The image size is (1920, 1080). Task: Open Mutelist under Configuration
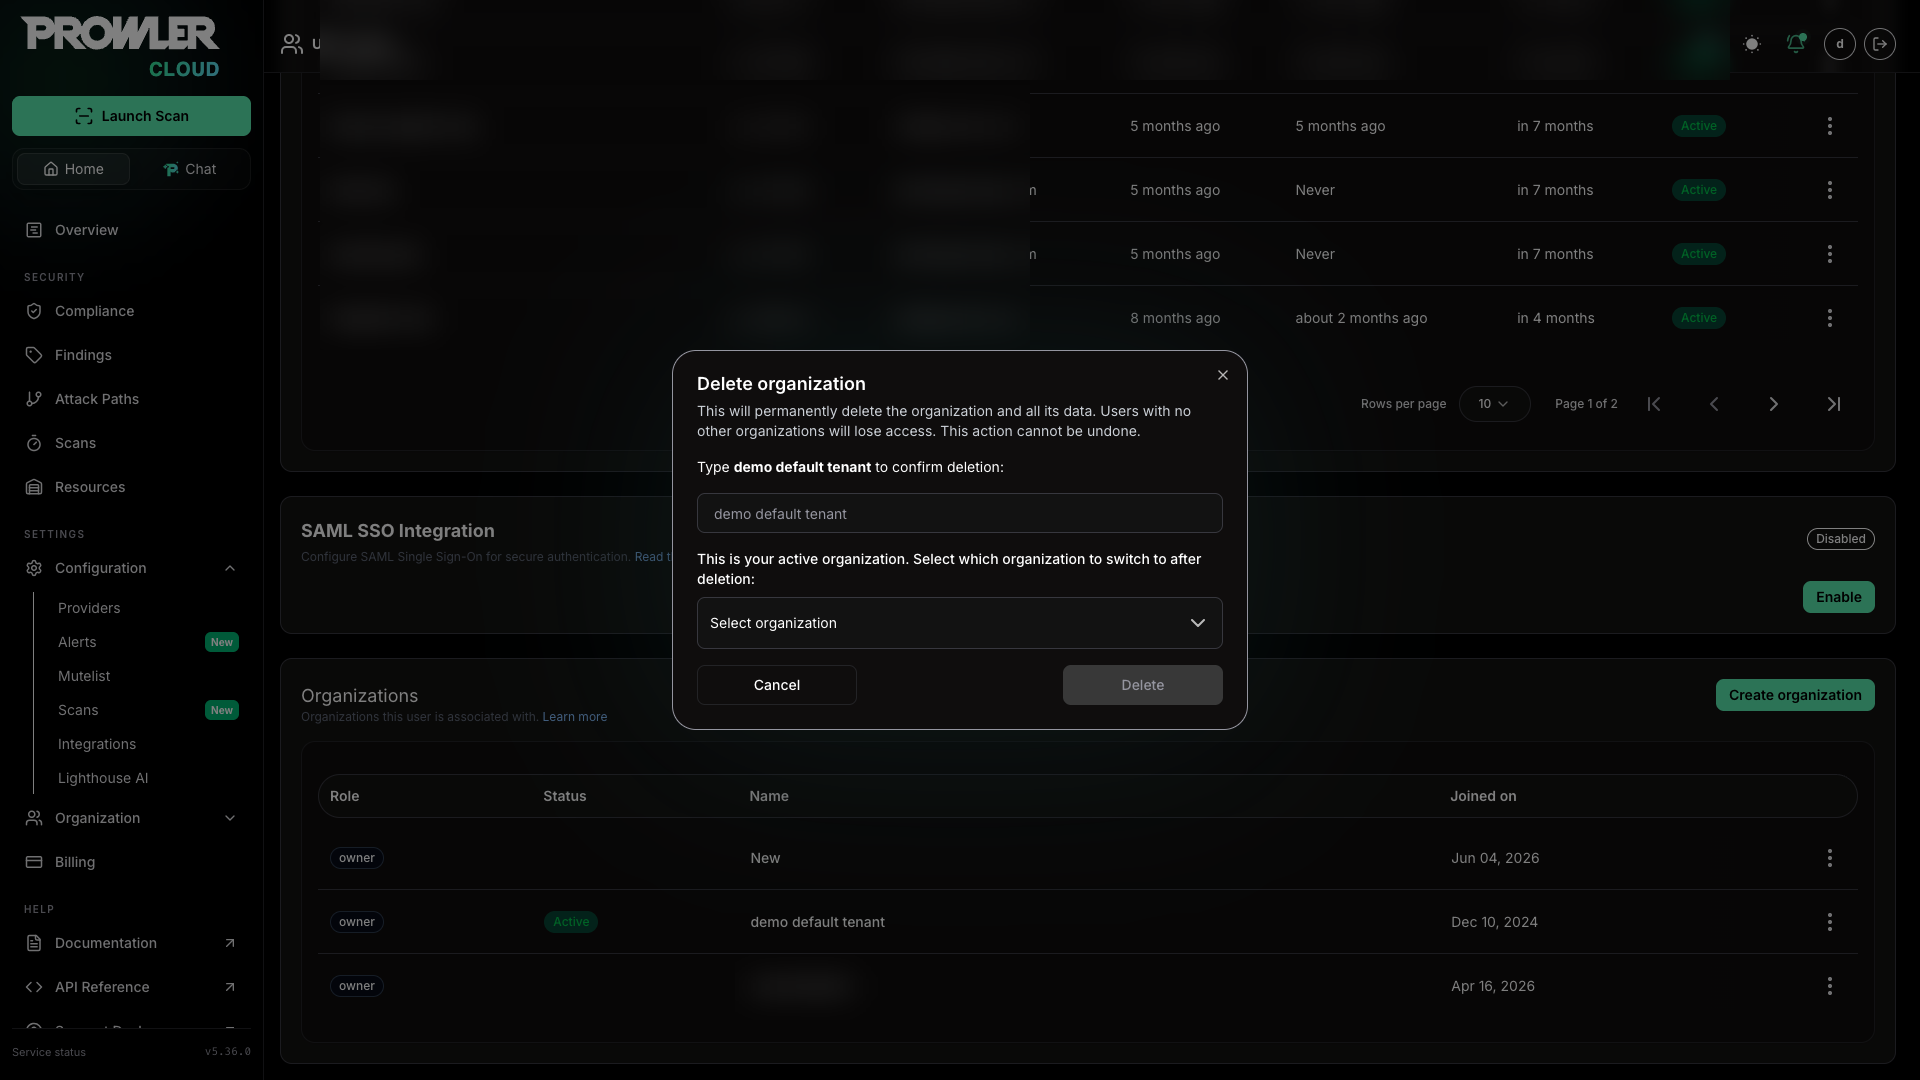[84, 676]
